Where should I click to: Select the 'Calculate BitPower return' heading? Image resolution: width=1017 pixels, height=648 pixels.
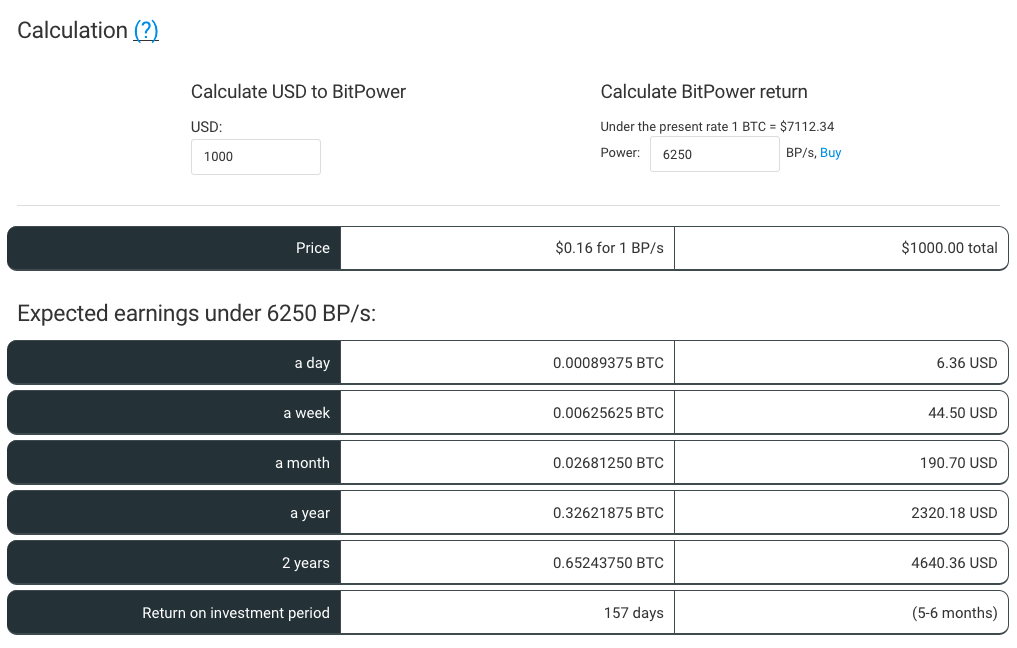coord(704,92)
